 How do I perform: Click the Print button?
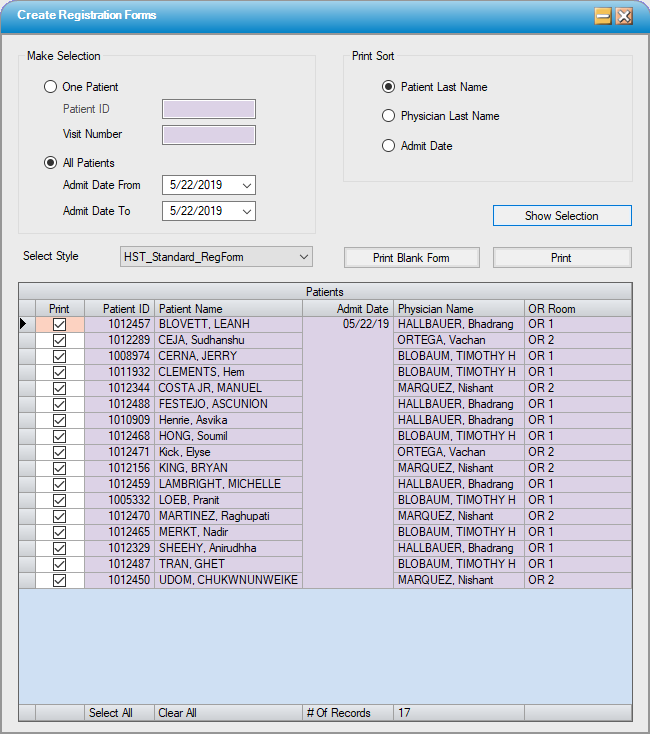click(x=562, y=258)
